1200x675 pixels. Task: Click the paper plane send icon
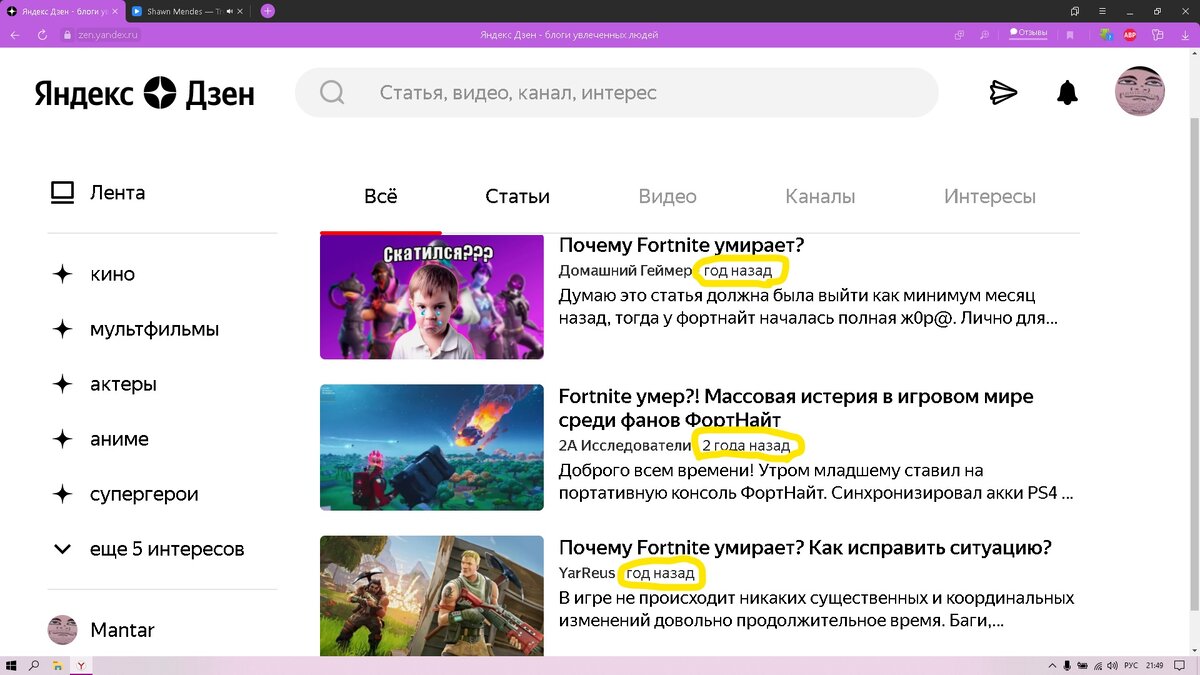(1003, 92)
